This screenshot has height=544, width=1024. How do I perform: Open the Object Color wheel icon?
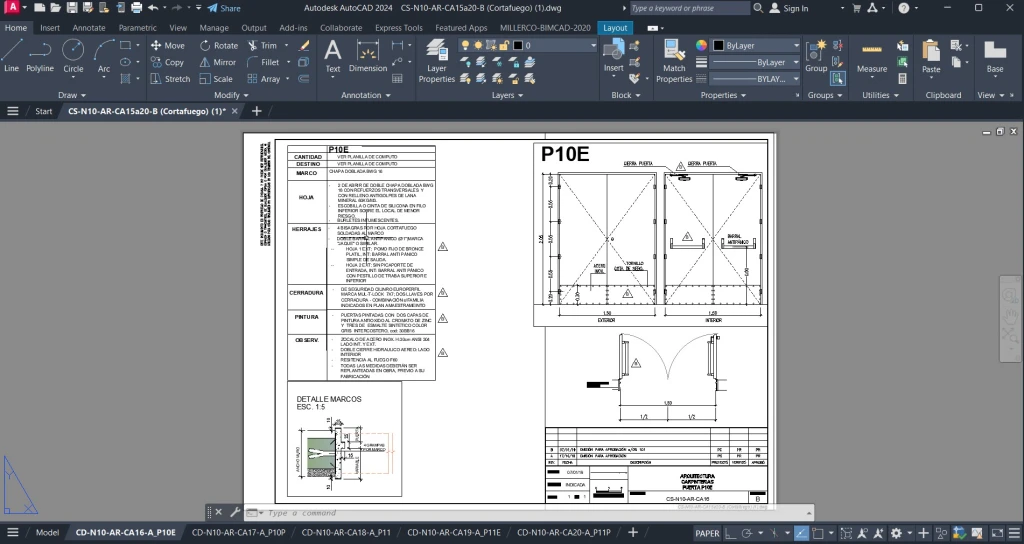701,45
